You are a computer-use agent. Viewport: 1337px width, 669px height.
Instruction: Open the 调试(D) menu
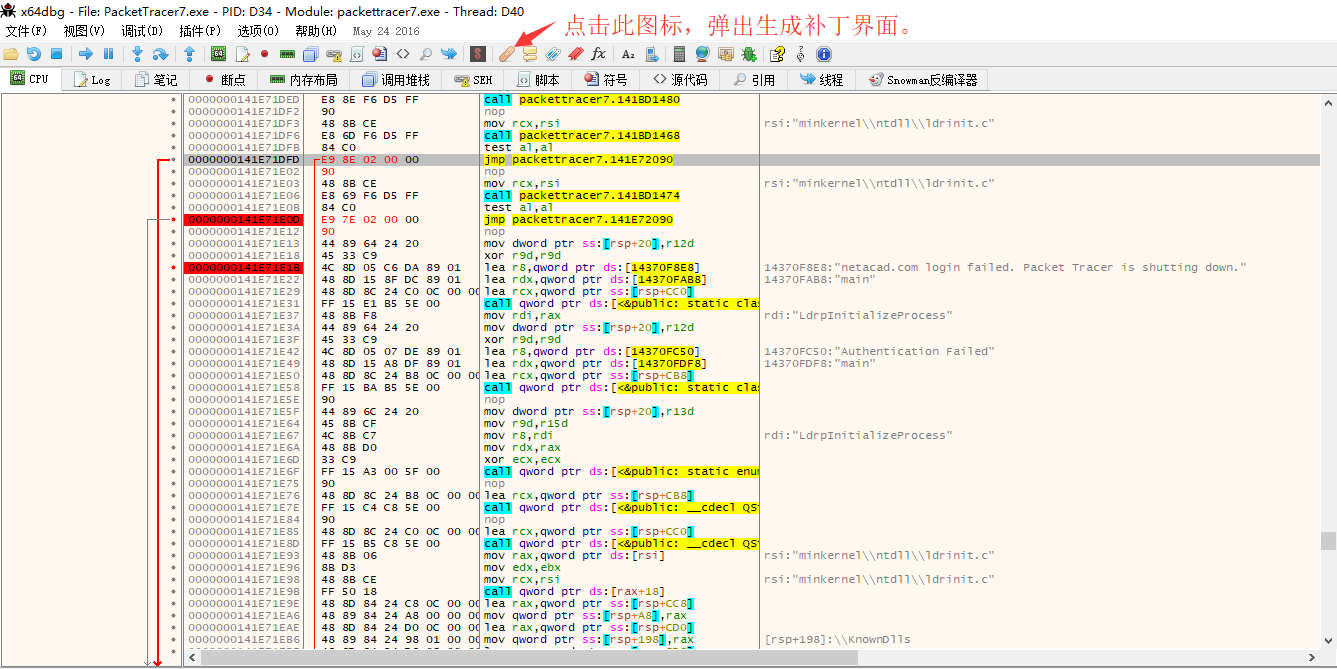(141, 31)
